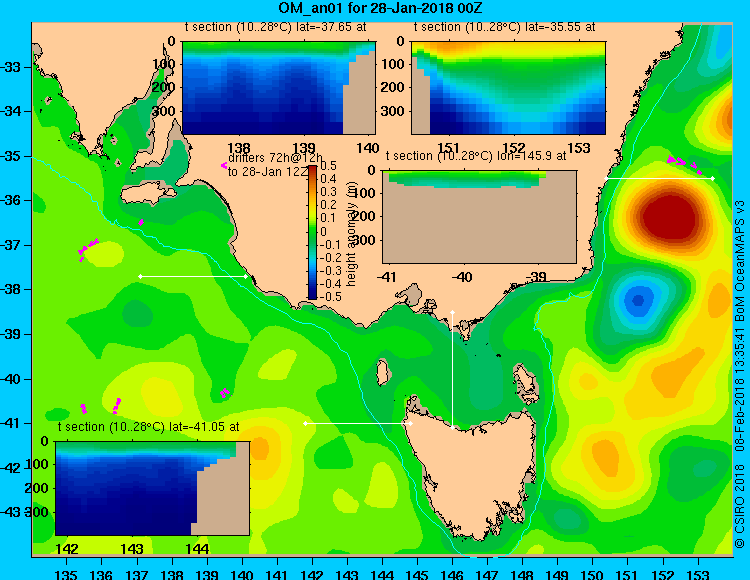Click the longitude axis label 153 on the bottom axis
Screen dimensions: 750x580
click(x=698, y=574)
